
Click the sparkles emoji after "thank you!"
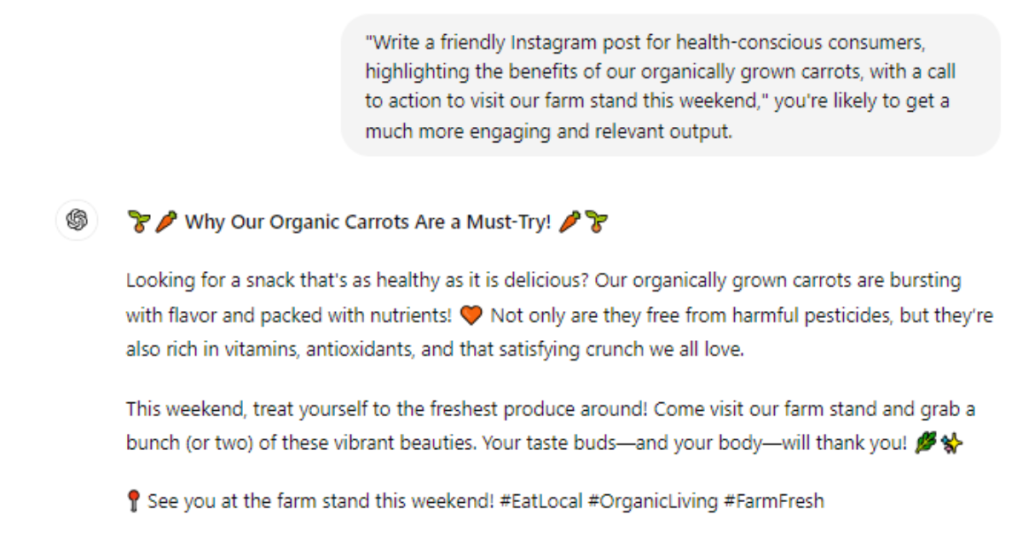[951, 443]
